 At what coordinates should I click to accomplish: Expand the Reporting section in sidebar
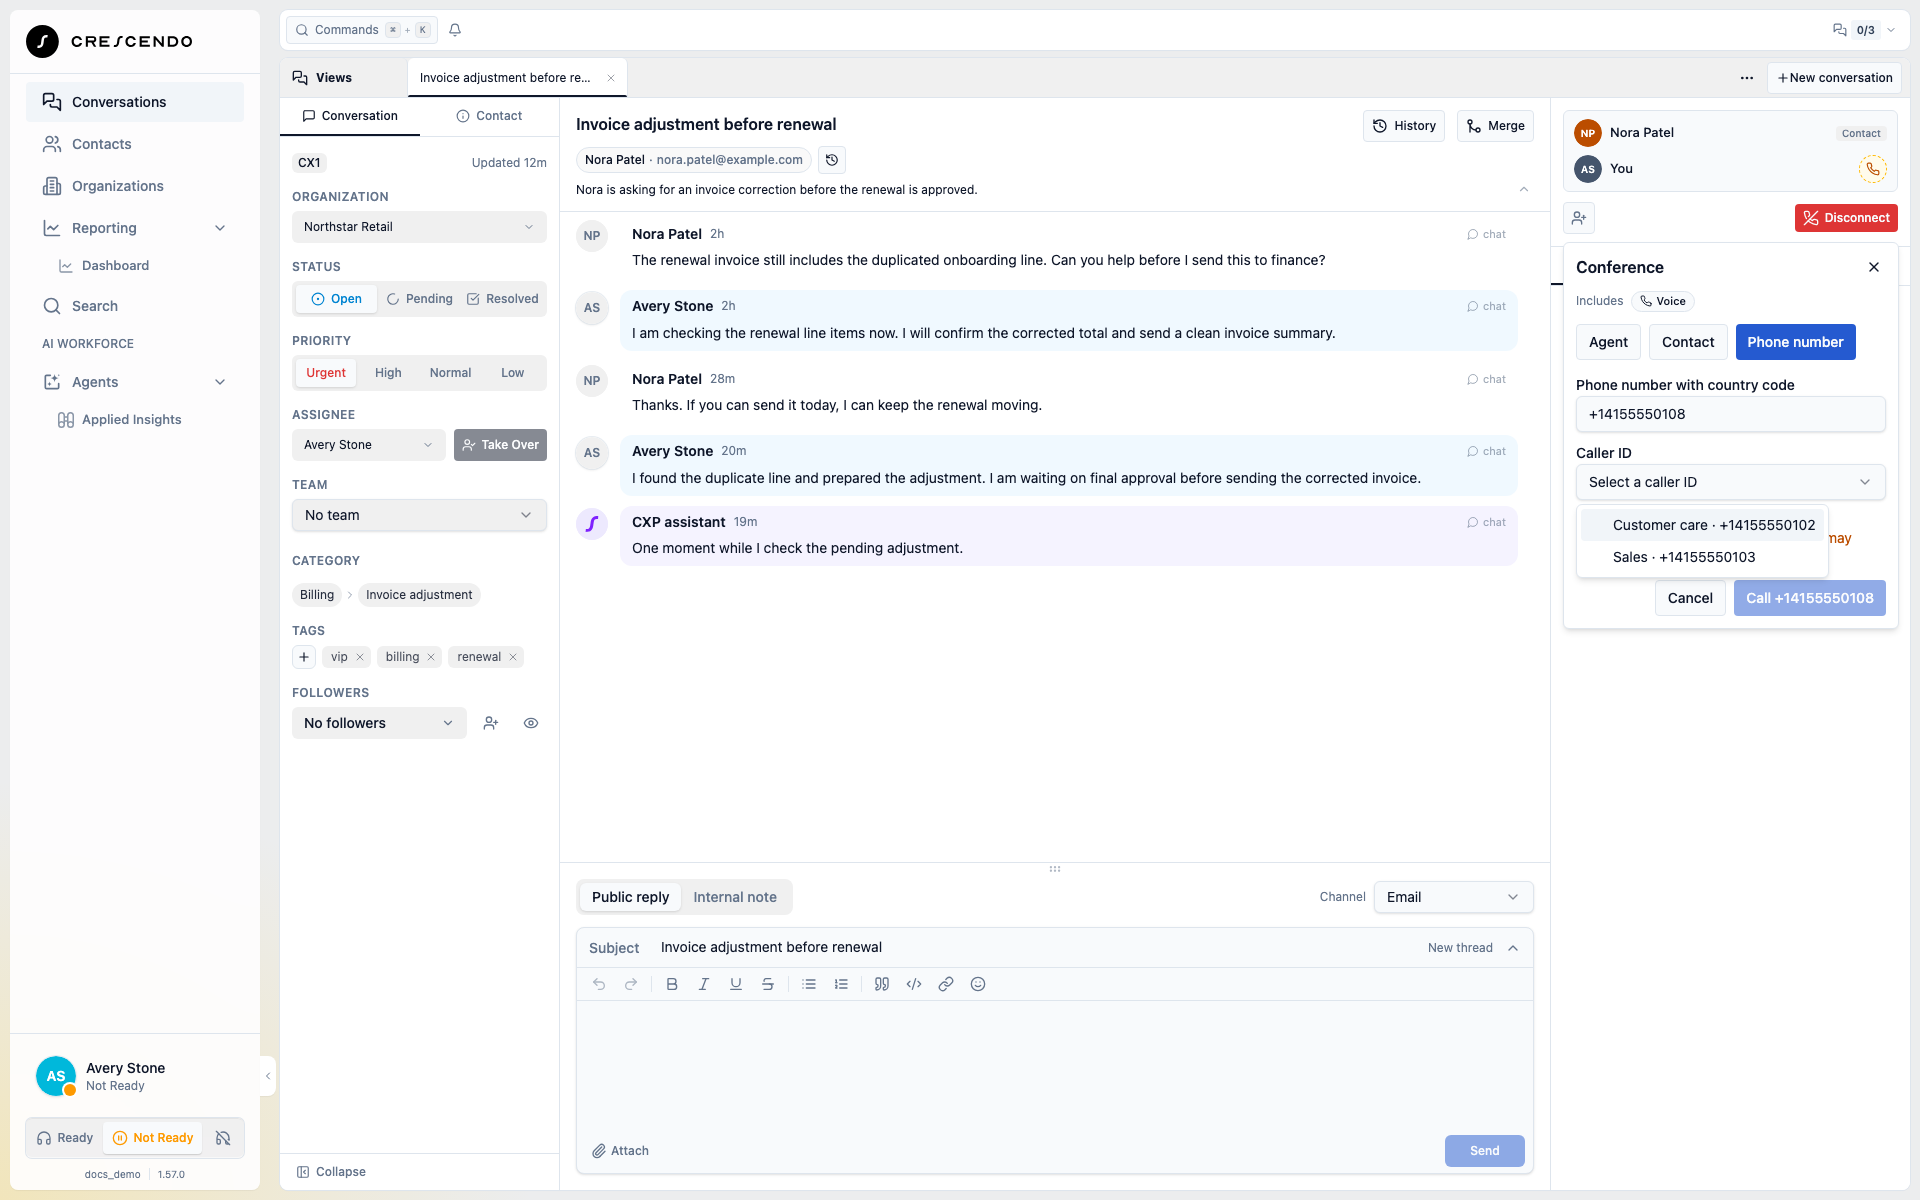135,228
